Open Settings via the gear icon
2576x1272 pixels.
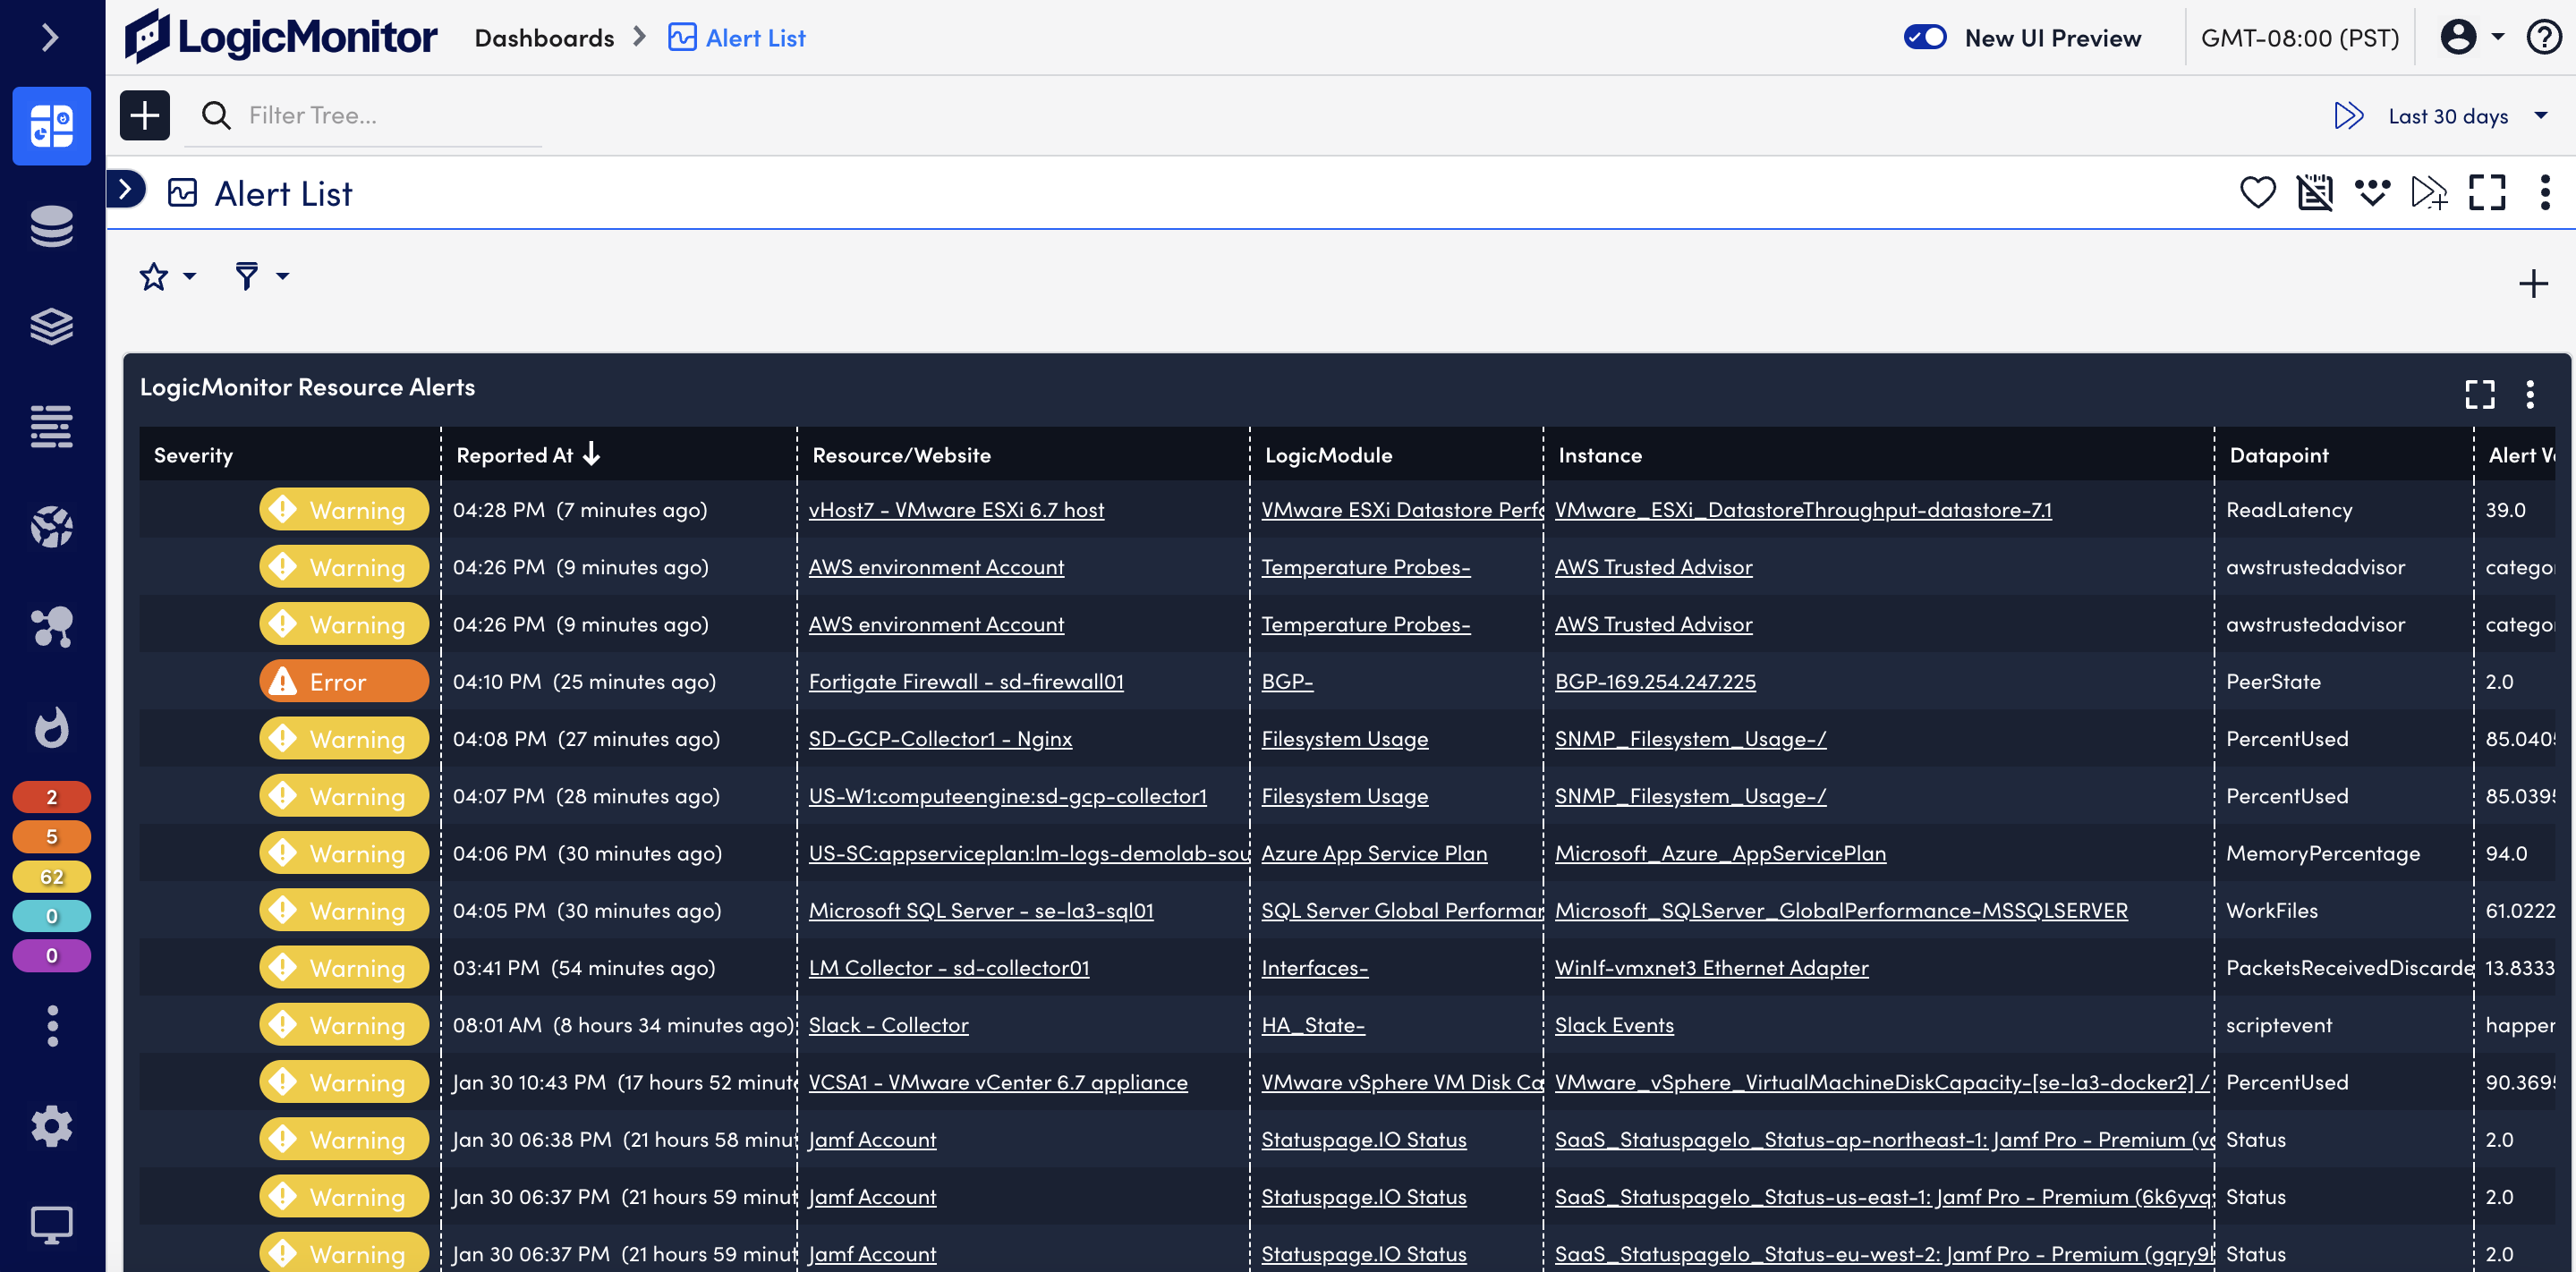click(x=51, y=1126)
